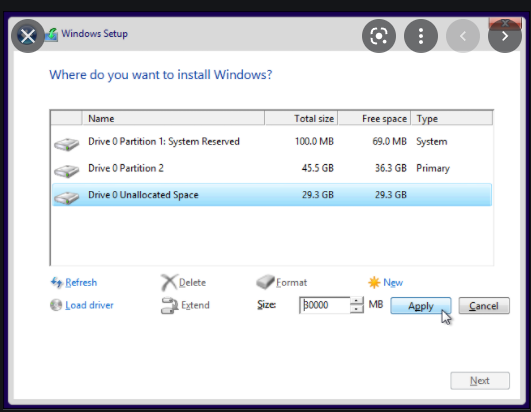Click the System type cell
Viewport: 531px width, 412px height.
pos(432,142)
